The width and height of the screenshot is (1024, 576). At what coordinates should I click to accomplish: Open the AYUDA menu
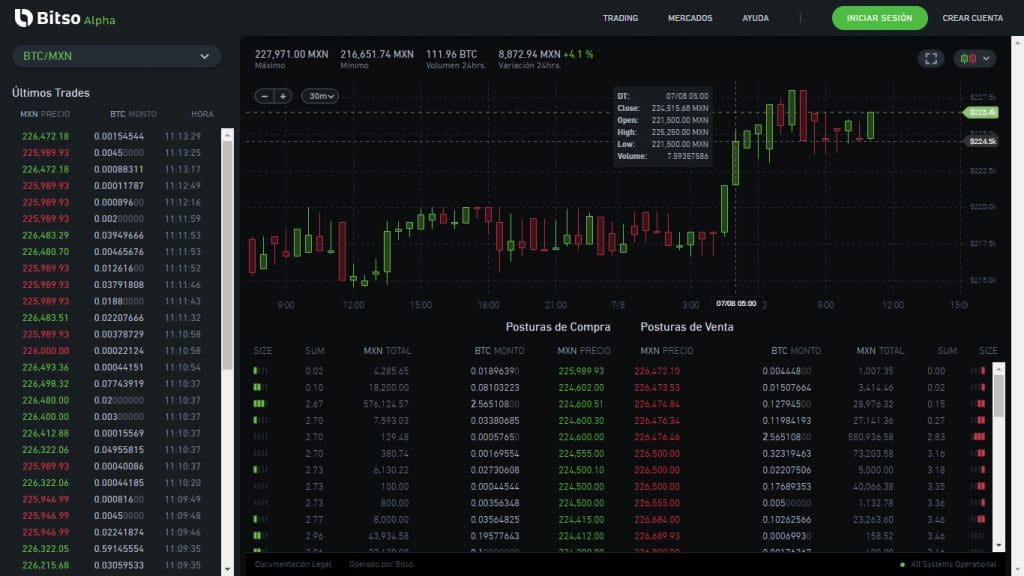[x=755, y=17]
